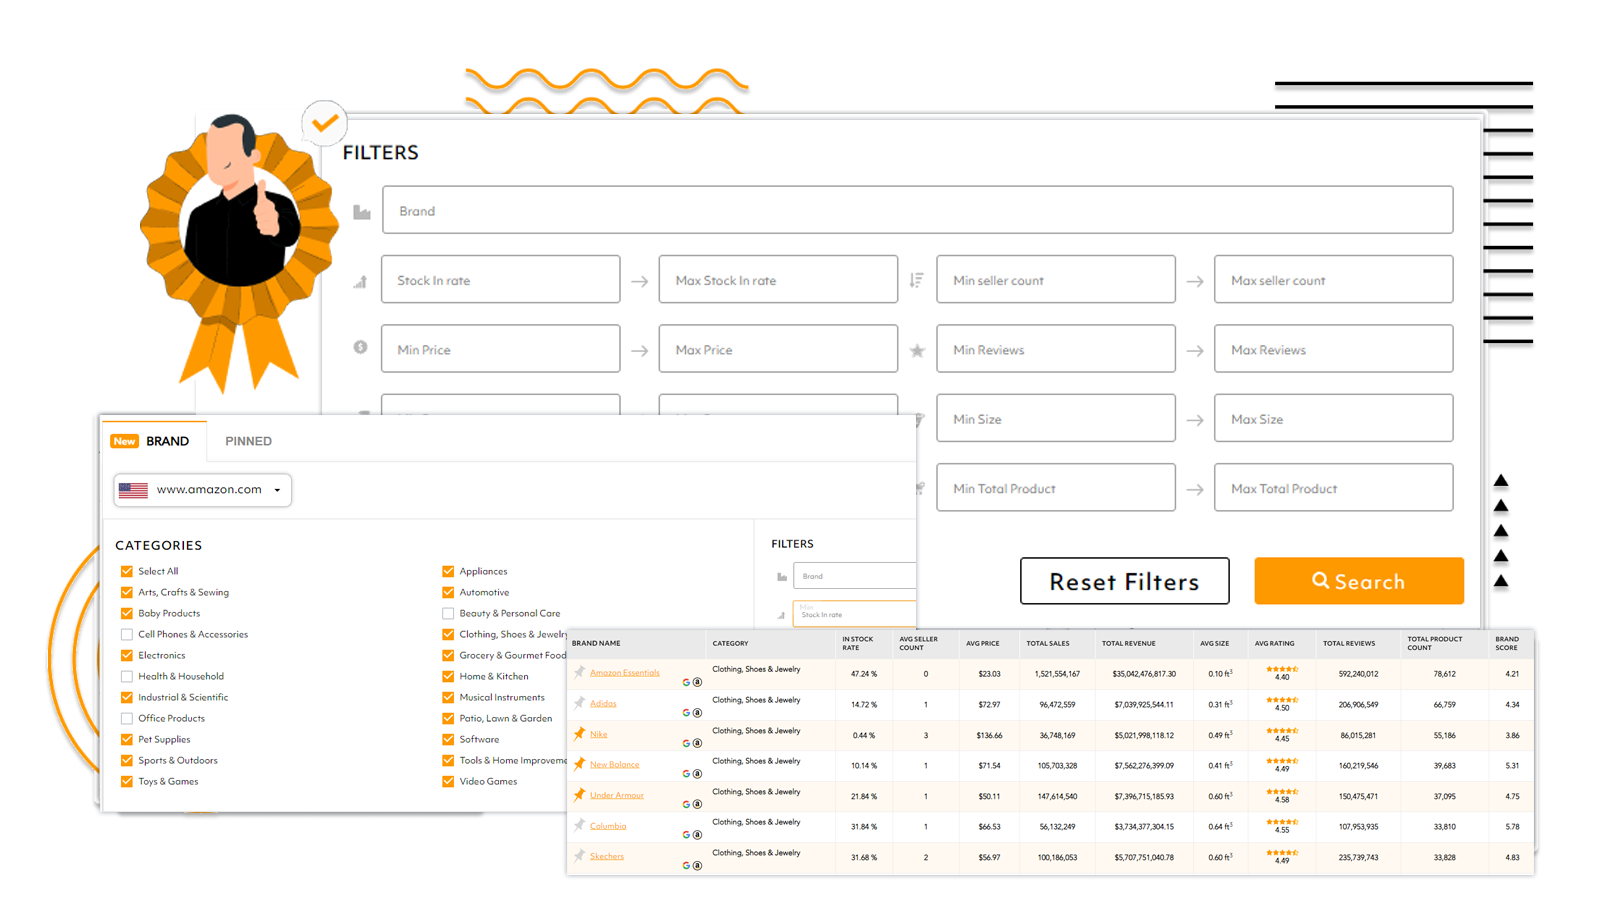Open the www.amazon.com marketplace dropdown
1601x901 pixels.
203,490
